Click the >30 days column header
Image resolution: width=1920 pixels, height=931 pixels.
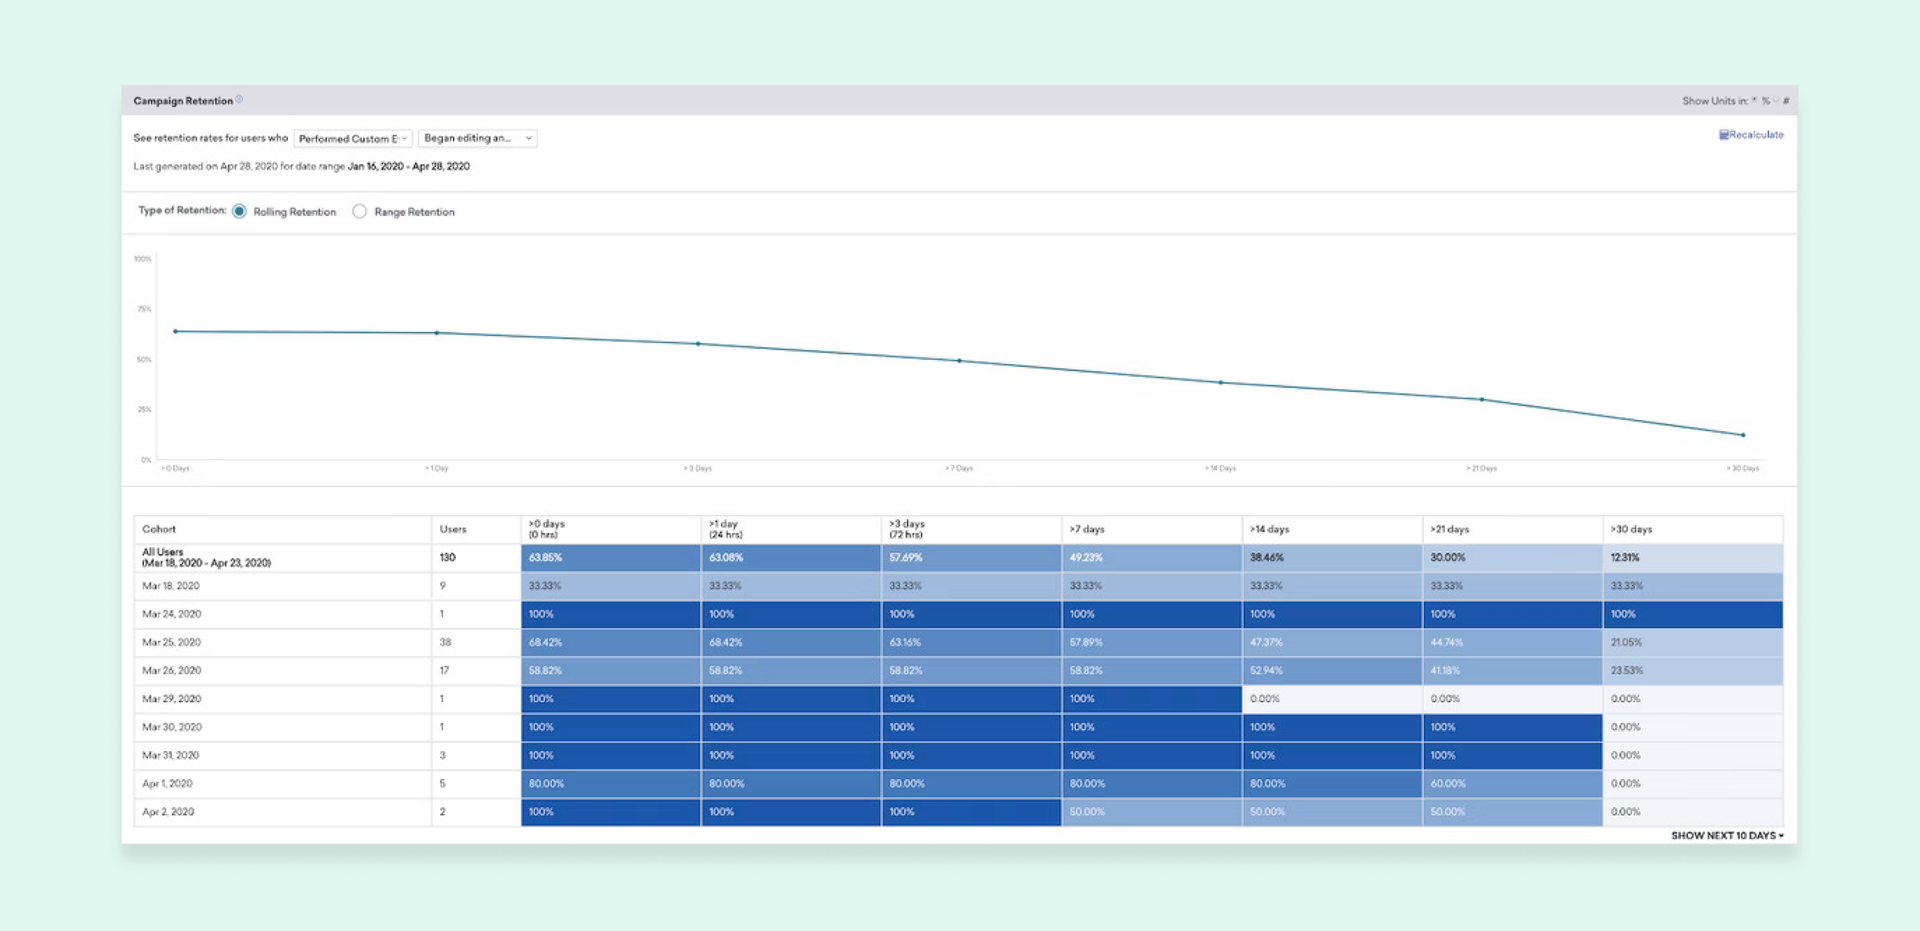1631,530
